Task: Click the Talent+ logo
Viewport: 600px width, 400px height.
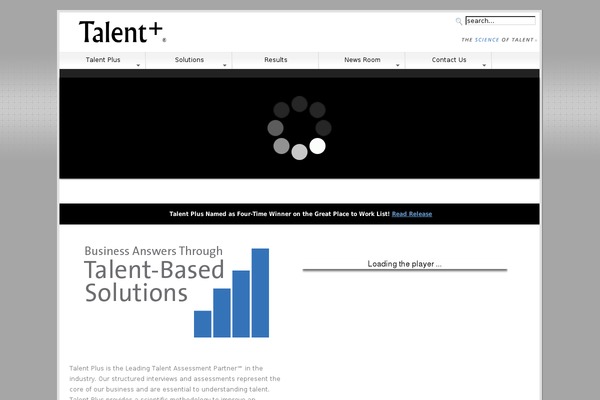Action: tap(122, 32)
